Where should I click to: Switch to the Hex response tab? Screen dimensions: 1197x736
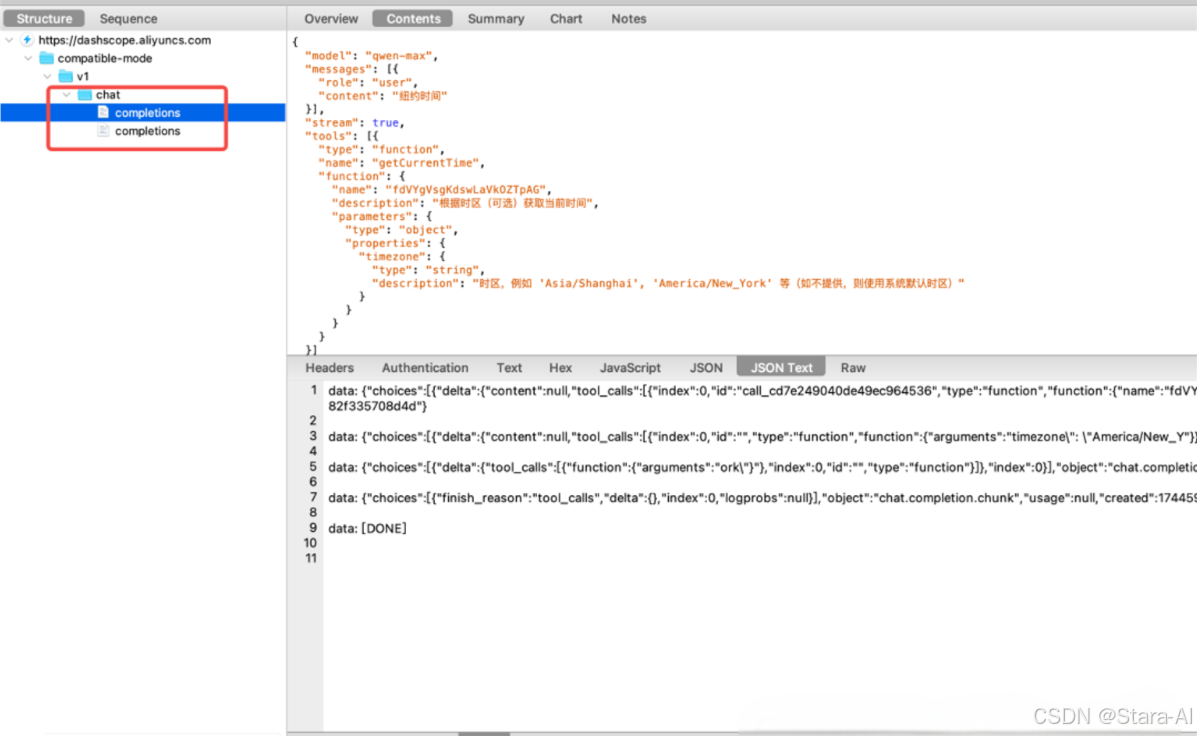click(560, 367)
